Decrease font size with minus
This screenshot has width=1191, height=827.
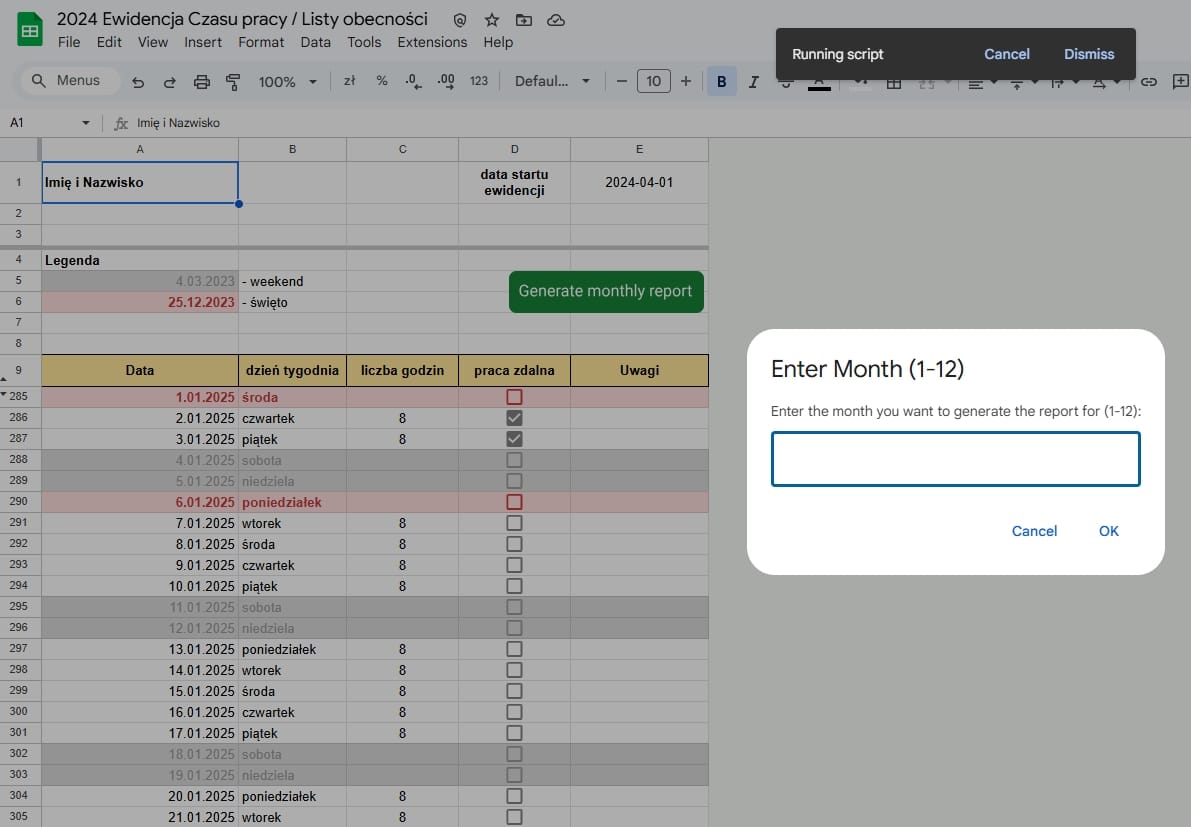pyautogui.click(x=621, y=80)
